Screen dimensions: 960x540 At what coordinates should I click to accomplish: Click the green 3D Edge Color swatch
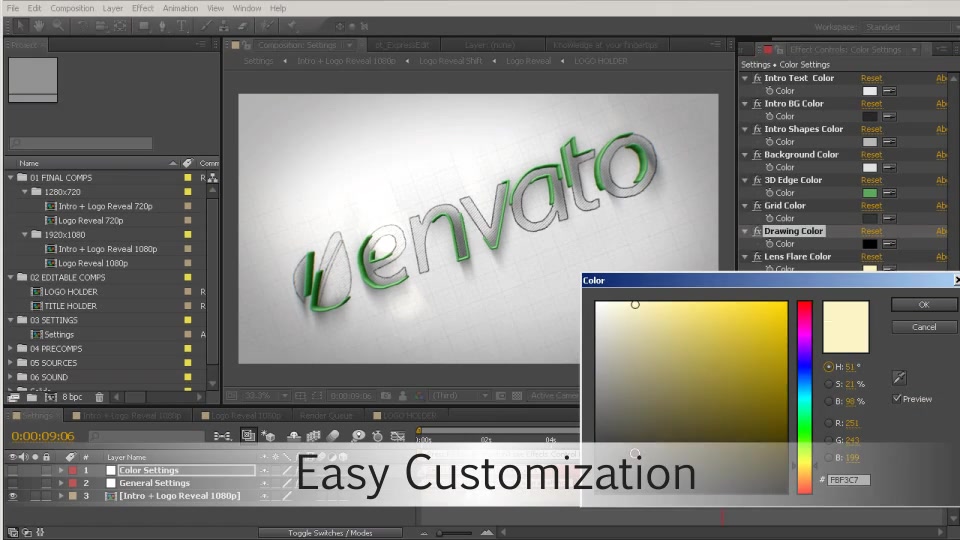(869, 193)
